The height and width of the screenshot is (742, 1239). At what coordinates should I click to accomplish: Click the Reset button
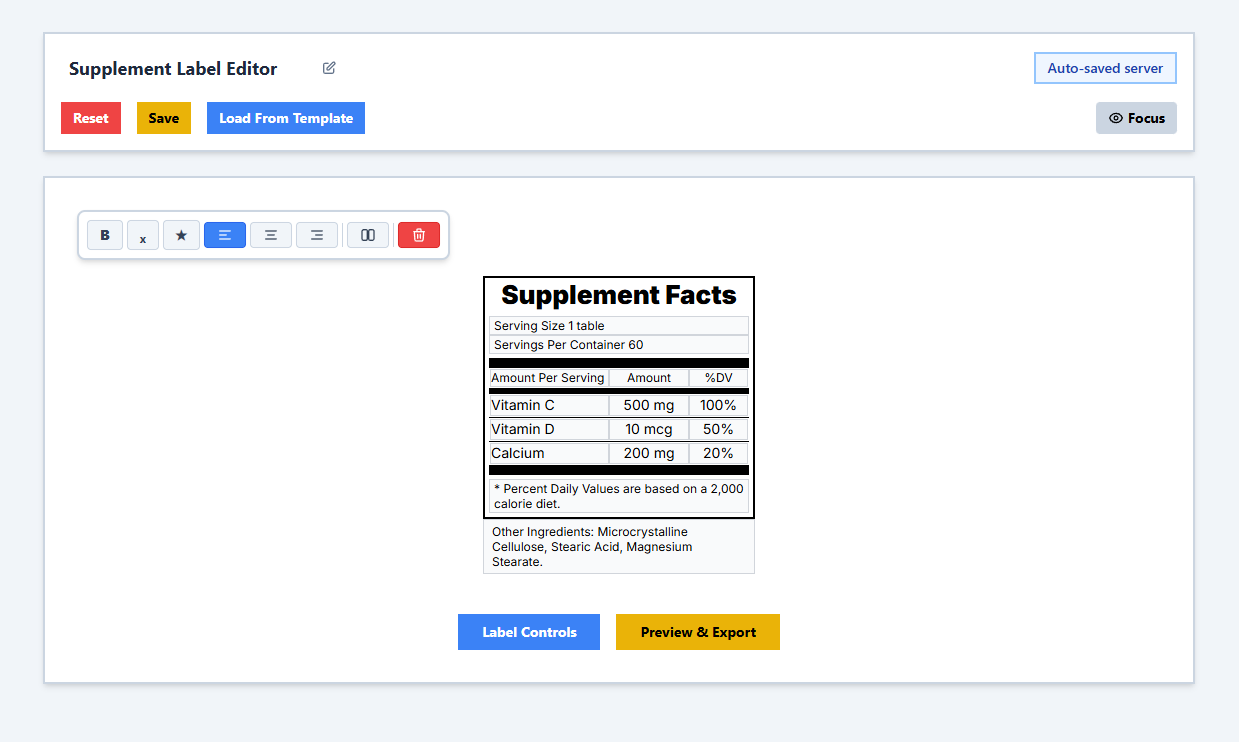tap(91, 118)
